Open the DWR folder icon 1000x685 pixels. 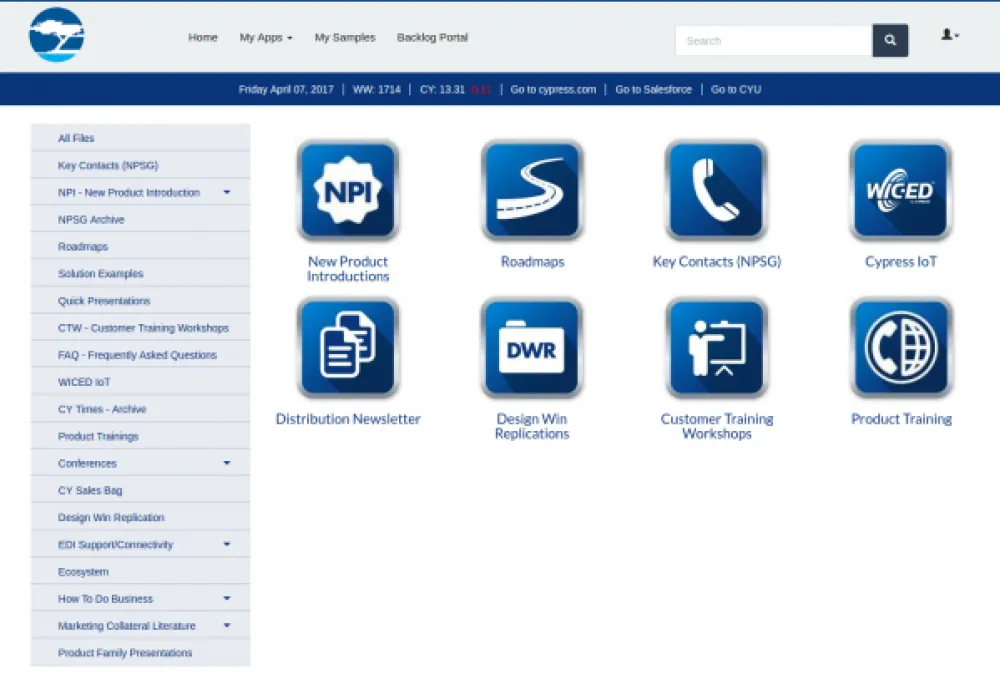533,348
